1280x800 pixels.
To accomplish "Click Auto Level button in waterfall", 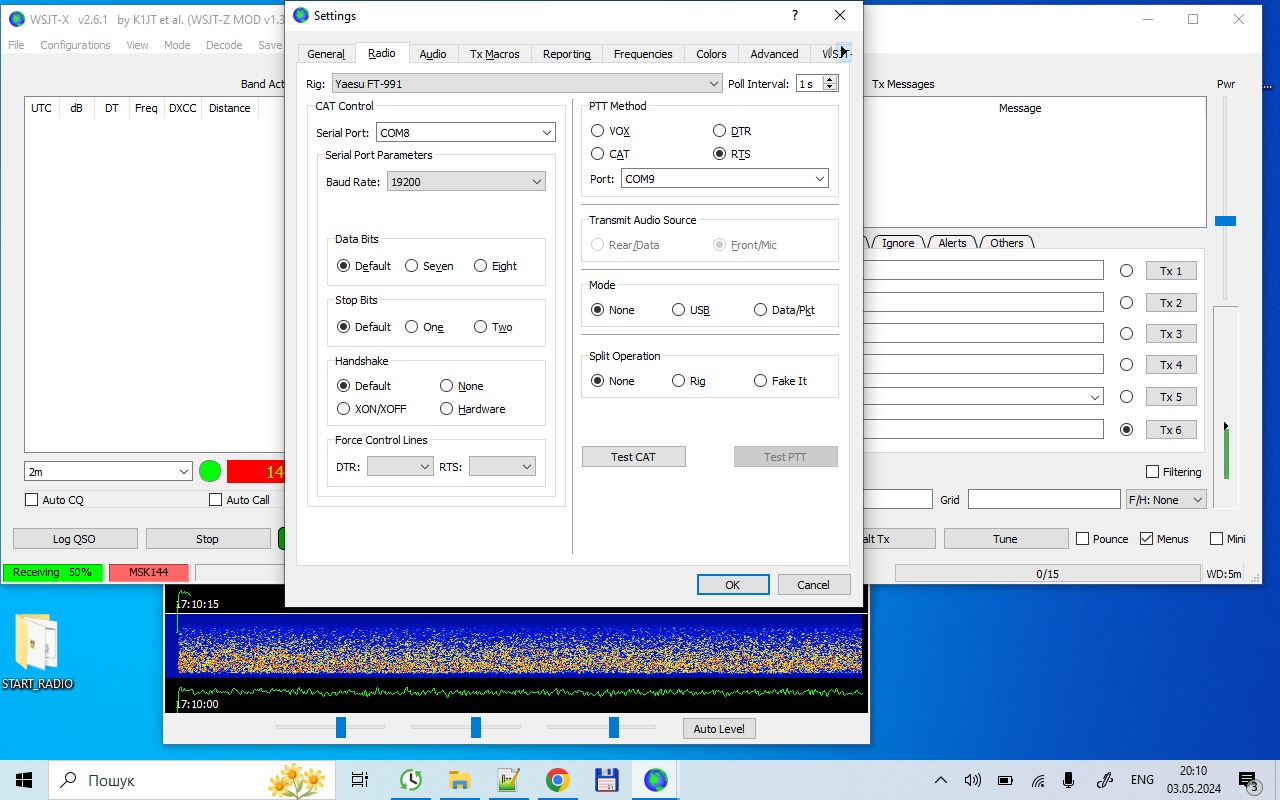I will coord(719,729).
